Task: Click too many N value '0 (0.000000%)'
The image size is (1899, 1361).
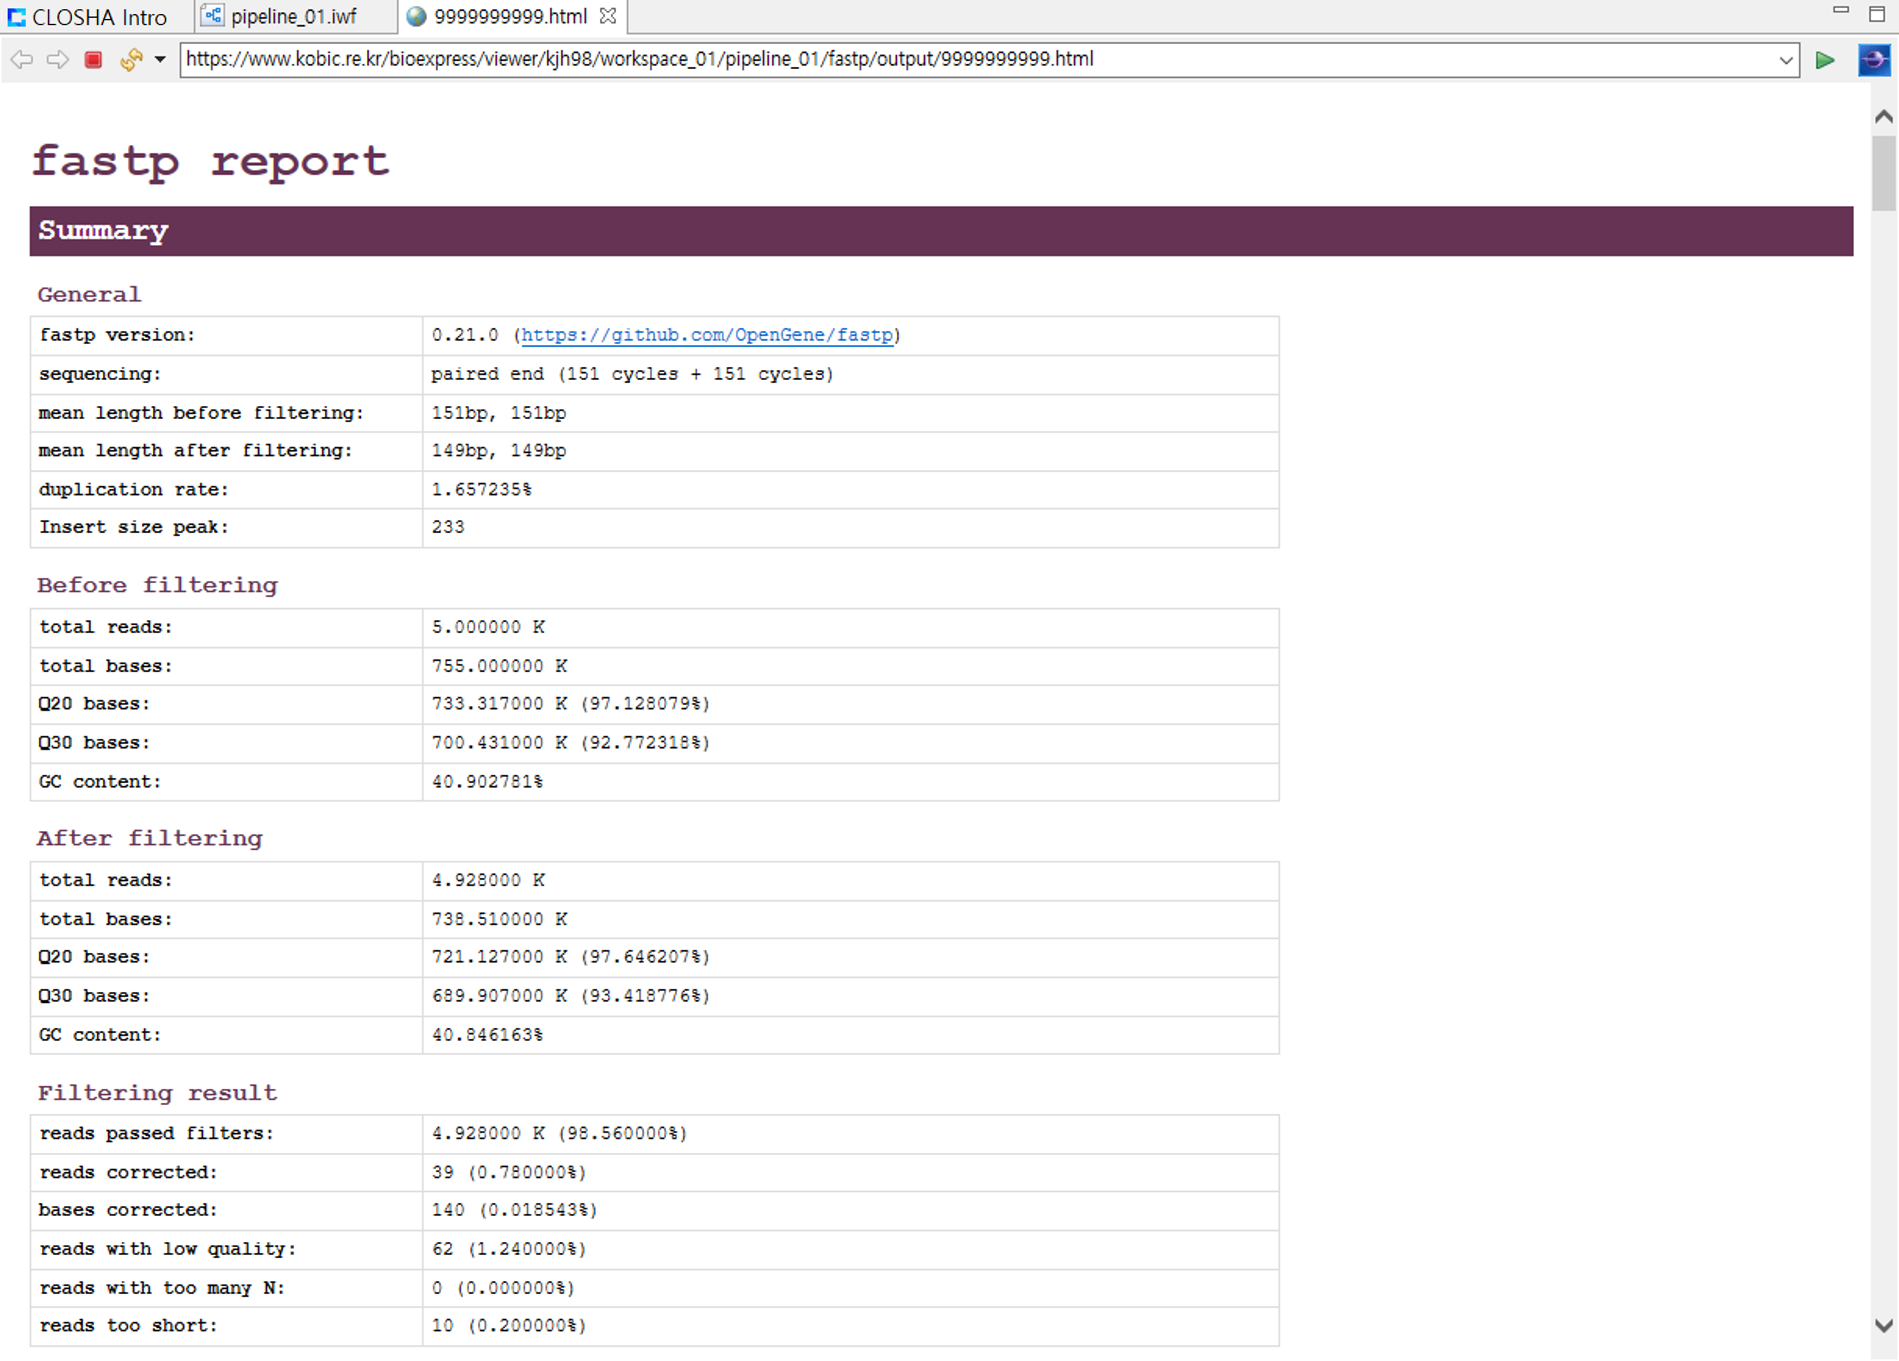Action: (x=503, y=1288)
